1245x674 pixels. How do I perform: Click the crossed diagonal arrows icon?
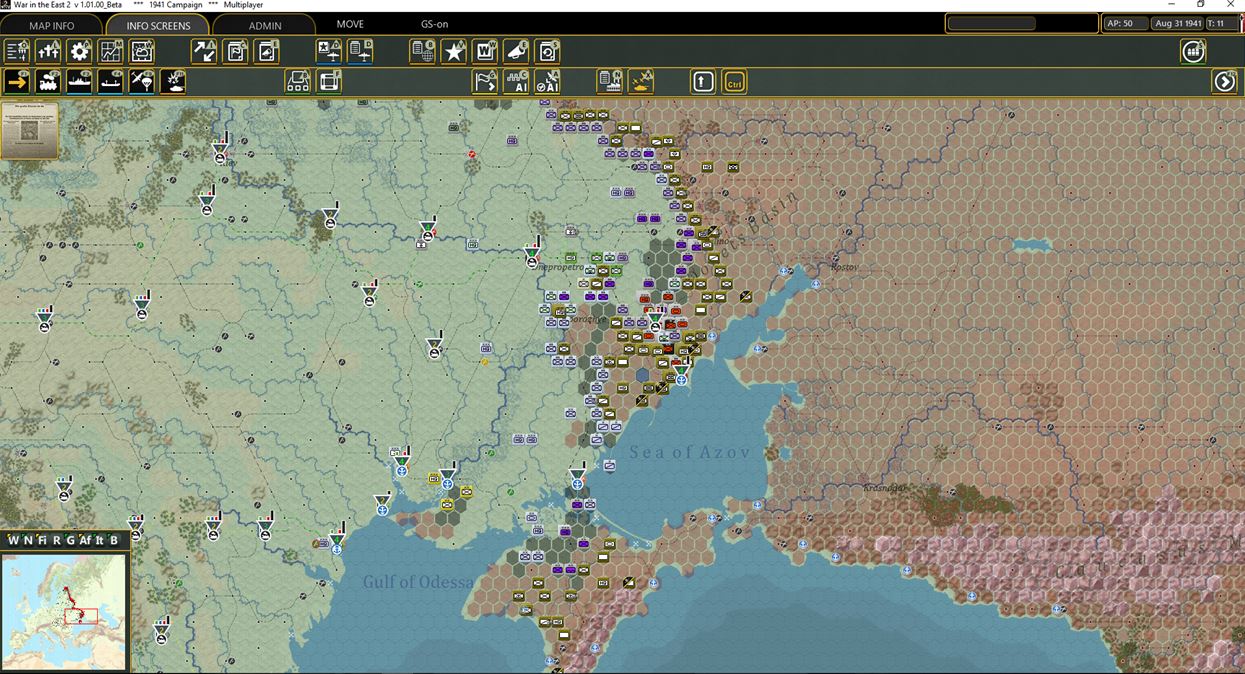pyautogui.click(x=204, y=51)
